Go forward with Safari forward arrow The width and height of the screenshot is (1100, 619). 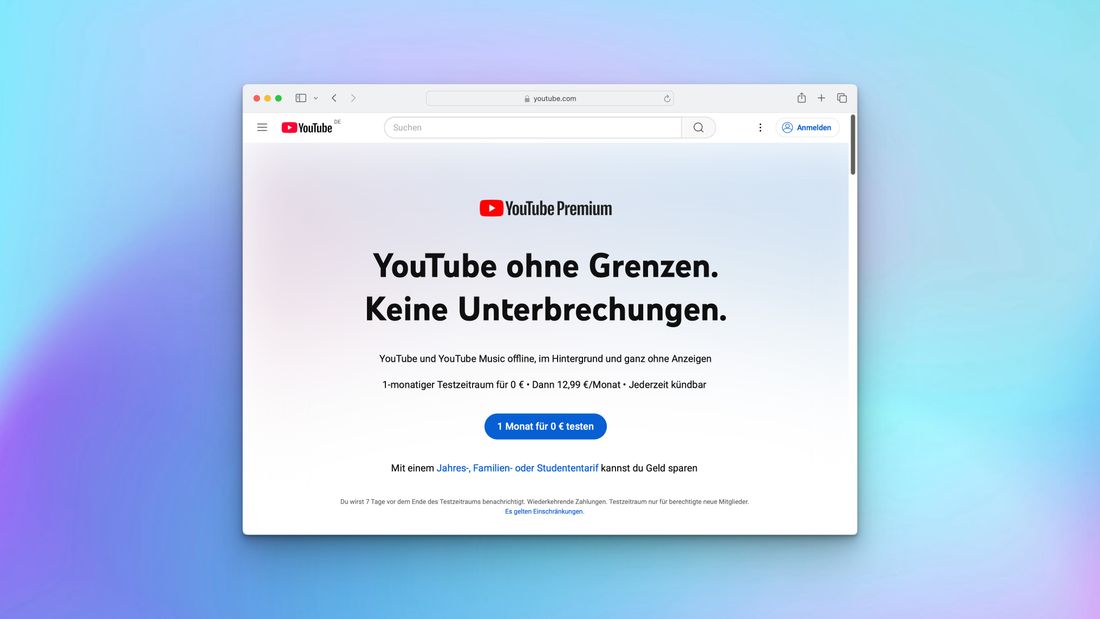pos(353,98)
